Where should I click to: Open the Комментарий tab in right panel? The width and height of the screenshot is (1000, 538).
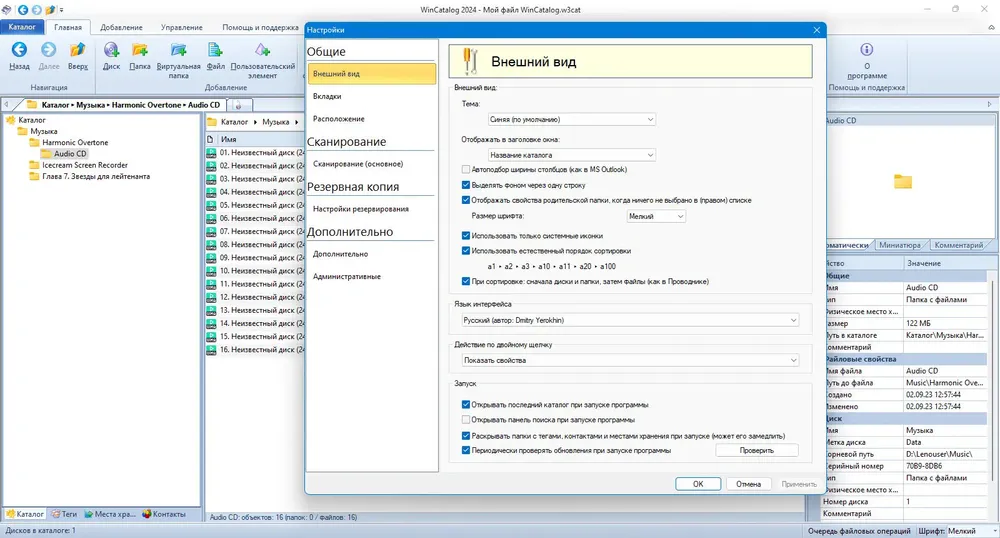[x=959, y=245]
